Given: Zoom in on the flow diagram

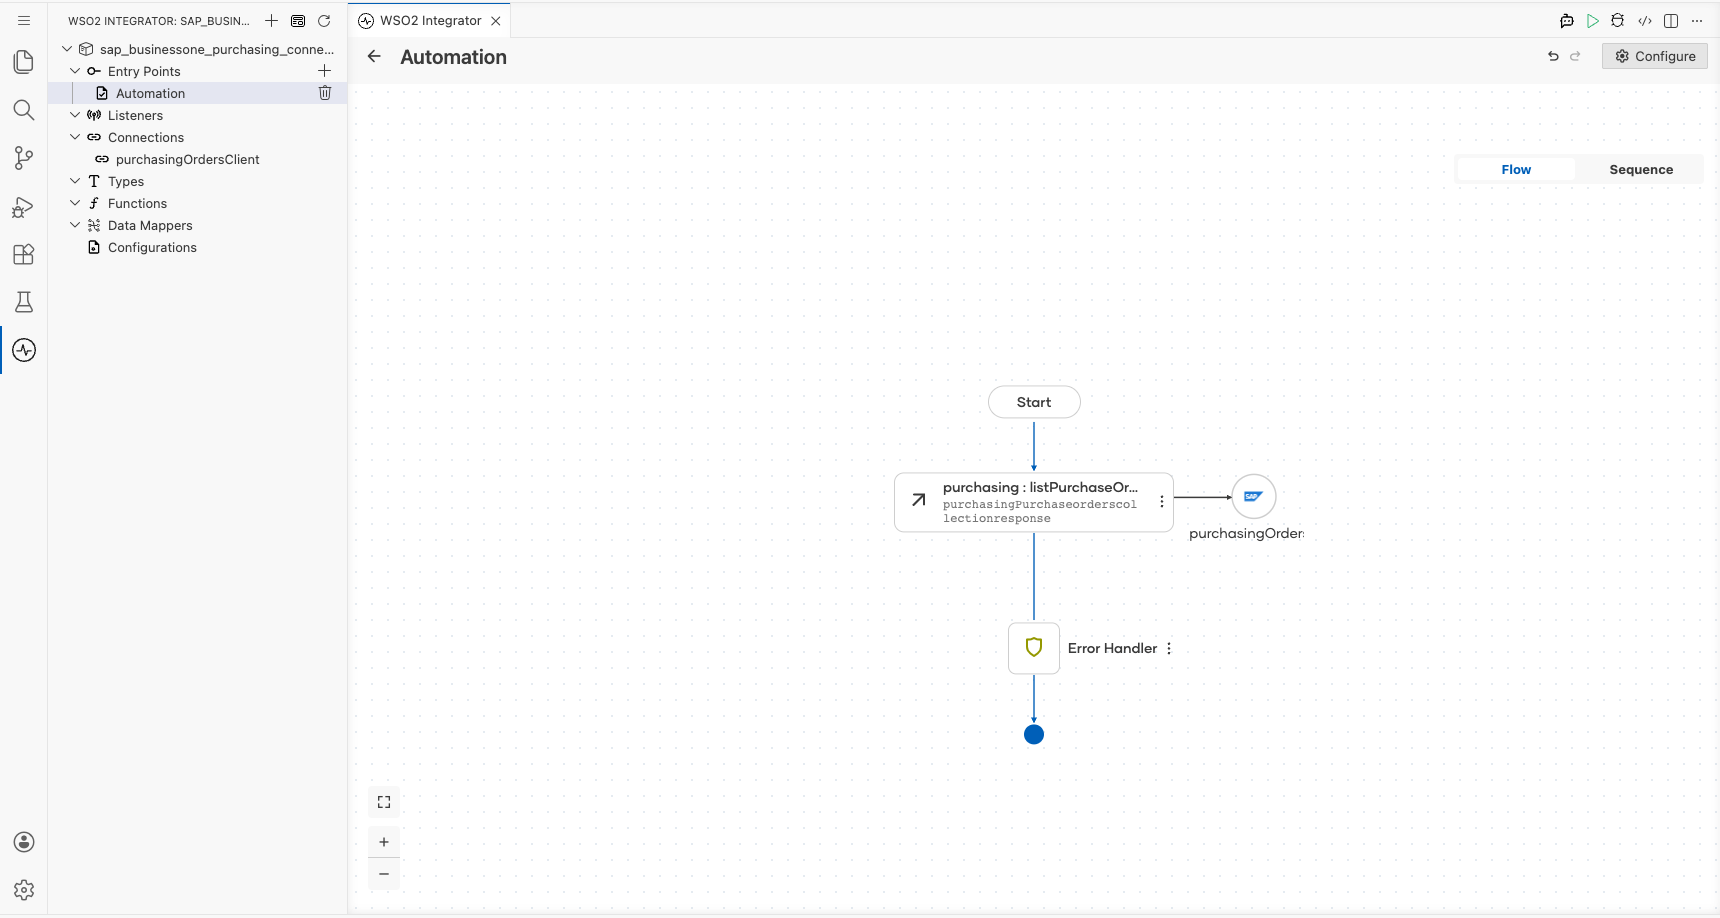Looking at the screenshot, I should coord(384,842).
